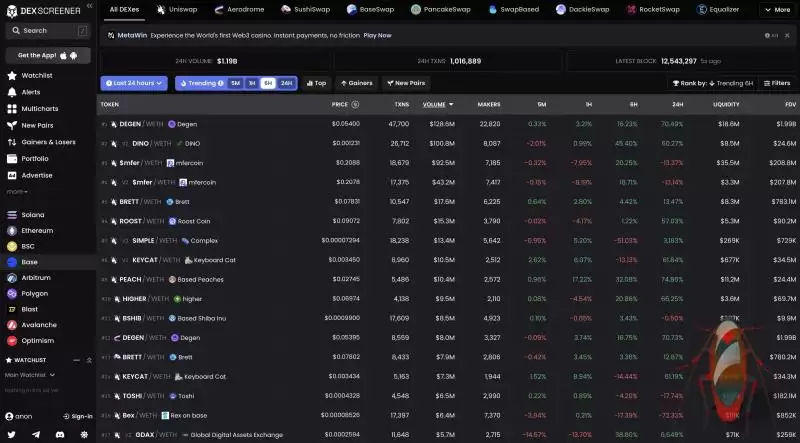Click the dollar icon next to PRICE header
This screenshot has height=443, width=800.
tap(355, 104)
